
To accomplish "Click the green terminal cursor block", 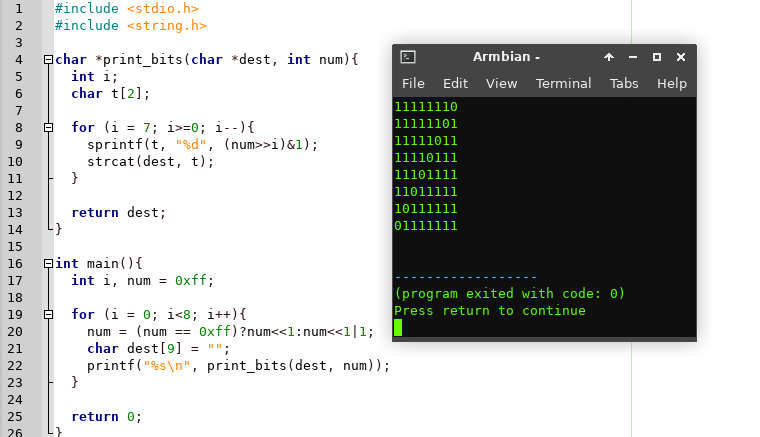I will pos(398,328).
